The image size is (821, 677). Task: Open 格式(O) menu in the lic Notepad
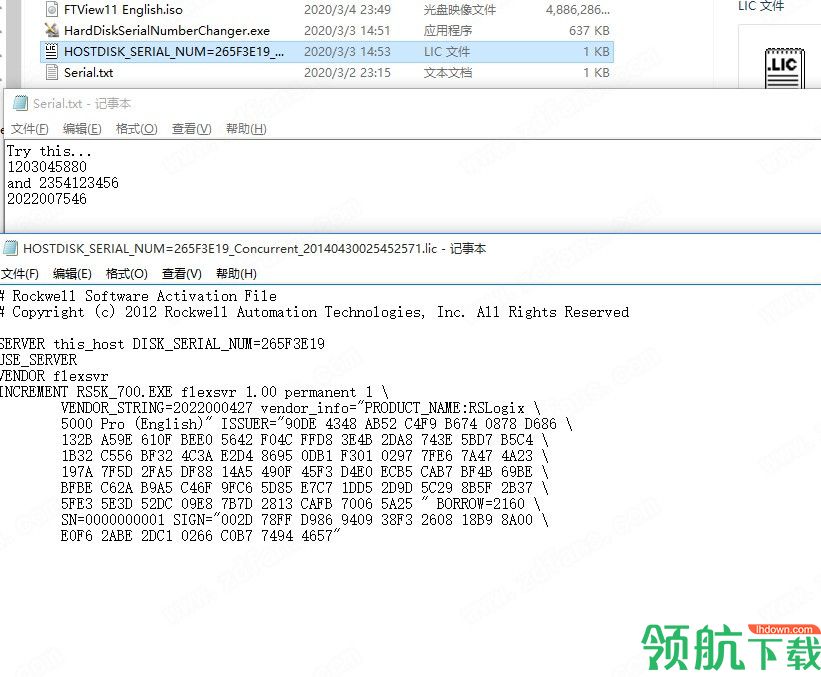[126, 274]
